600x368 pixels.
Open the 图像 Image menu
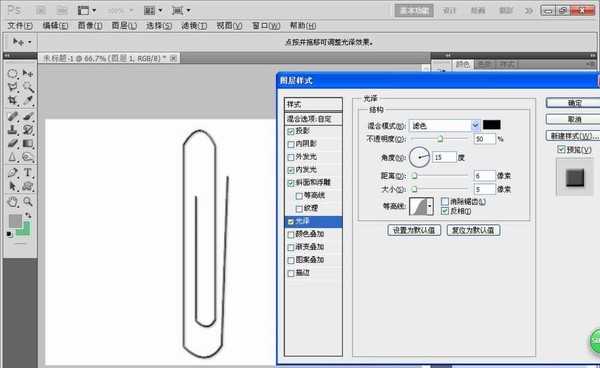pyautogui.click(x=90, y=26)
